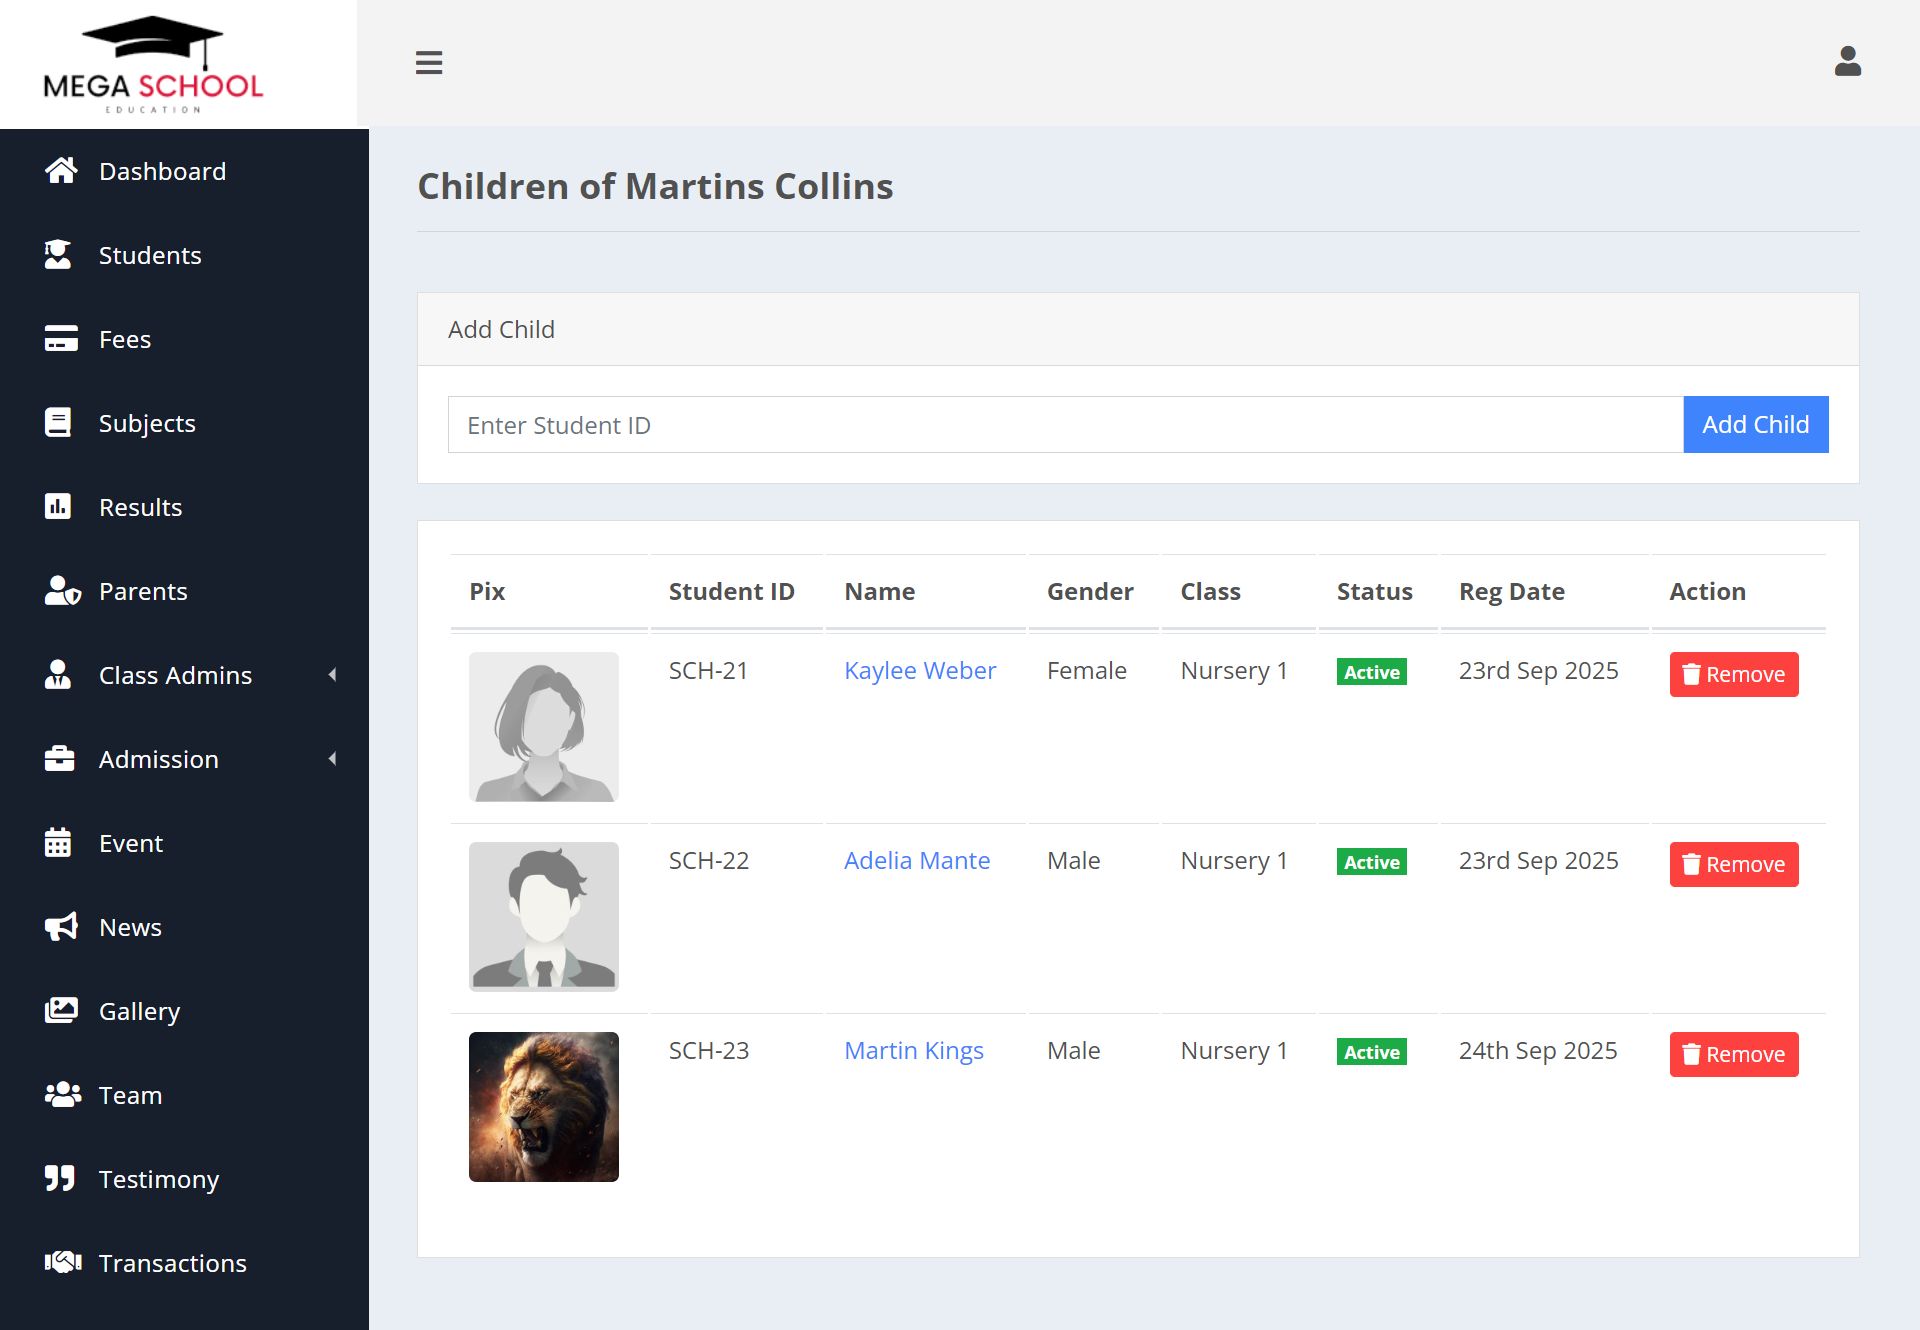The width and height of the screenshot is (1920, 1330).
Task: Click the Transactions handshake icon
Action: tap(62, 1263)
